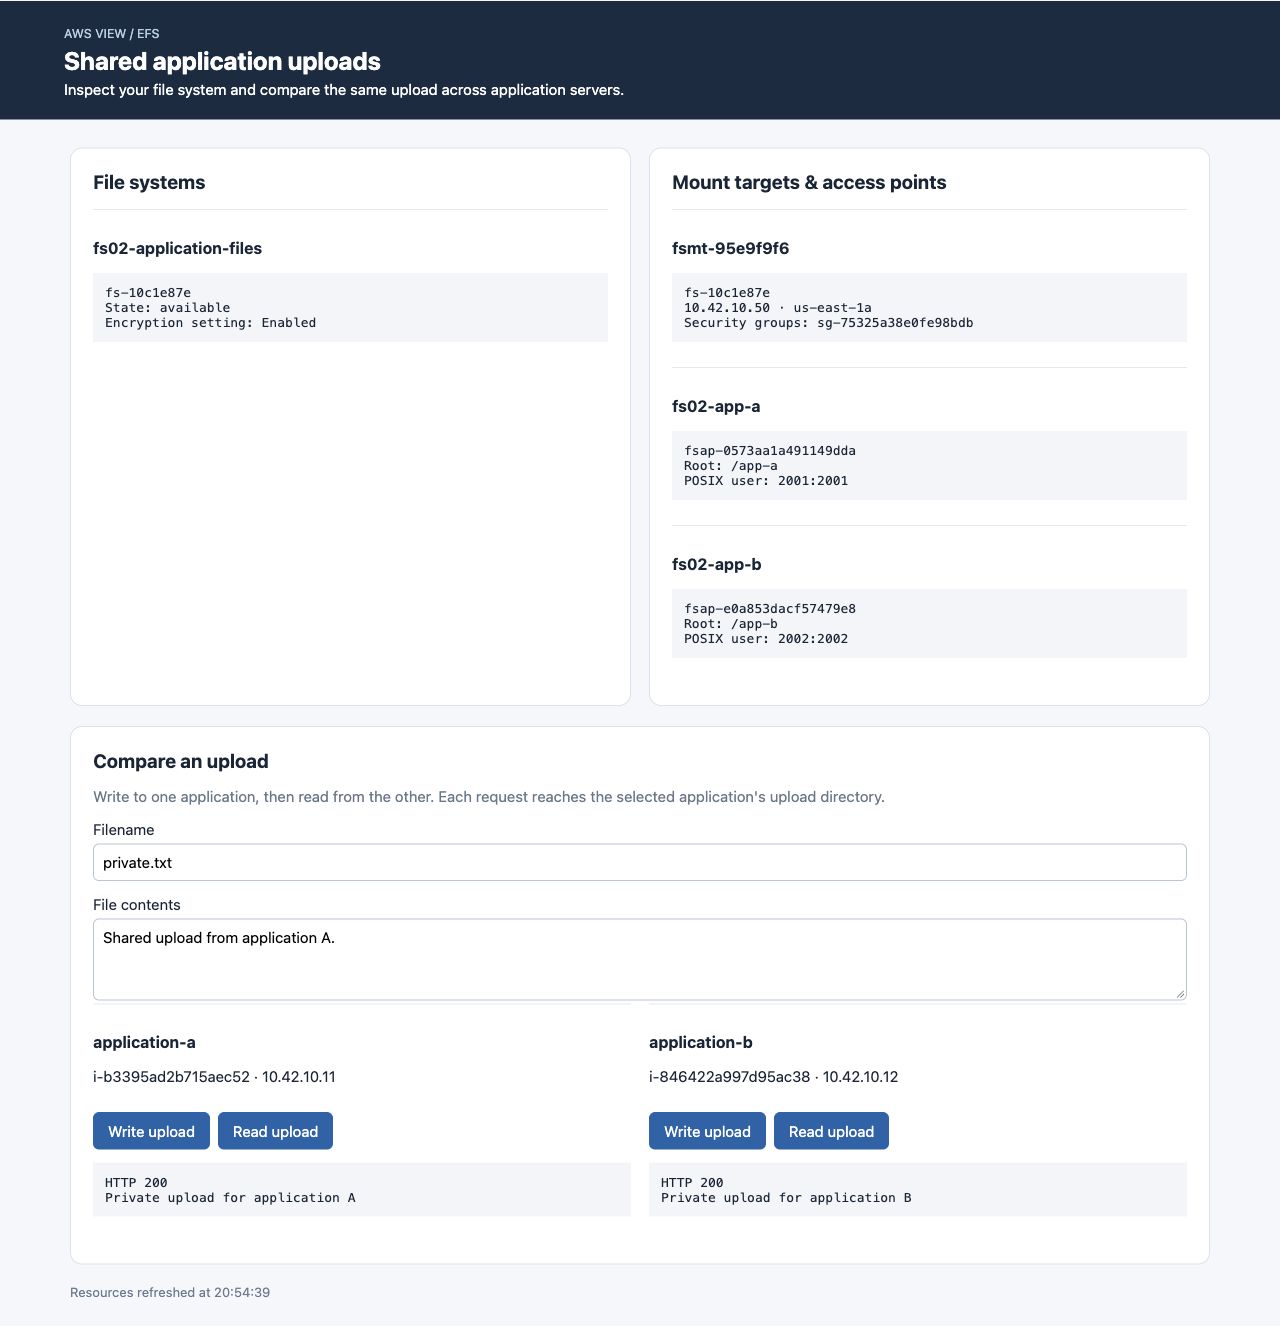Grab the textarea resize handle corner
Image resolution: width=1280 pixels, height=1326 pixels.
click(1180, 993)
